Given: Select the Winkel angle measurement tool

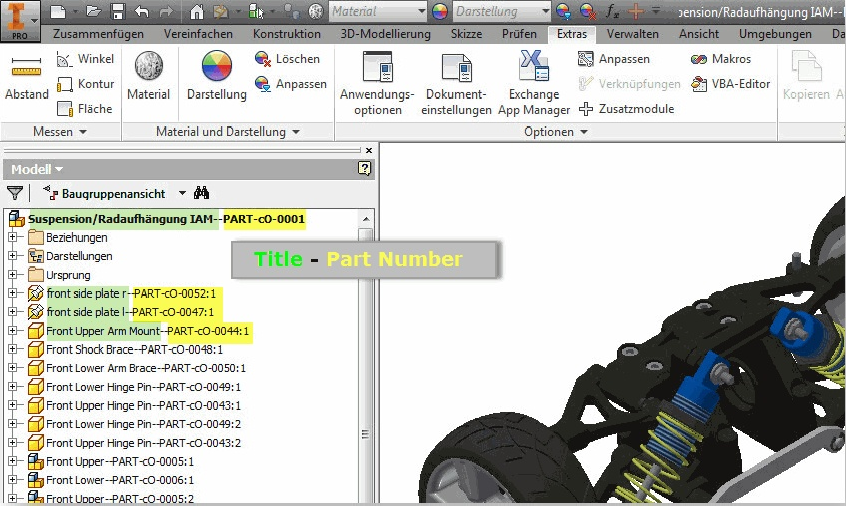Looking at the screenshot, I should point(85,59).
